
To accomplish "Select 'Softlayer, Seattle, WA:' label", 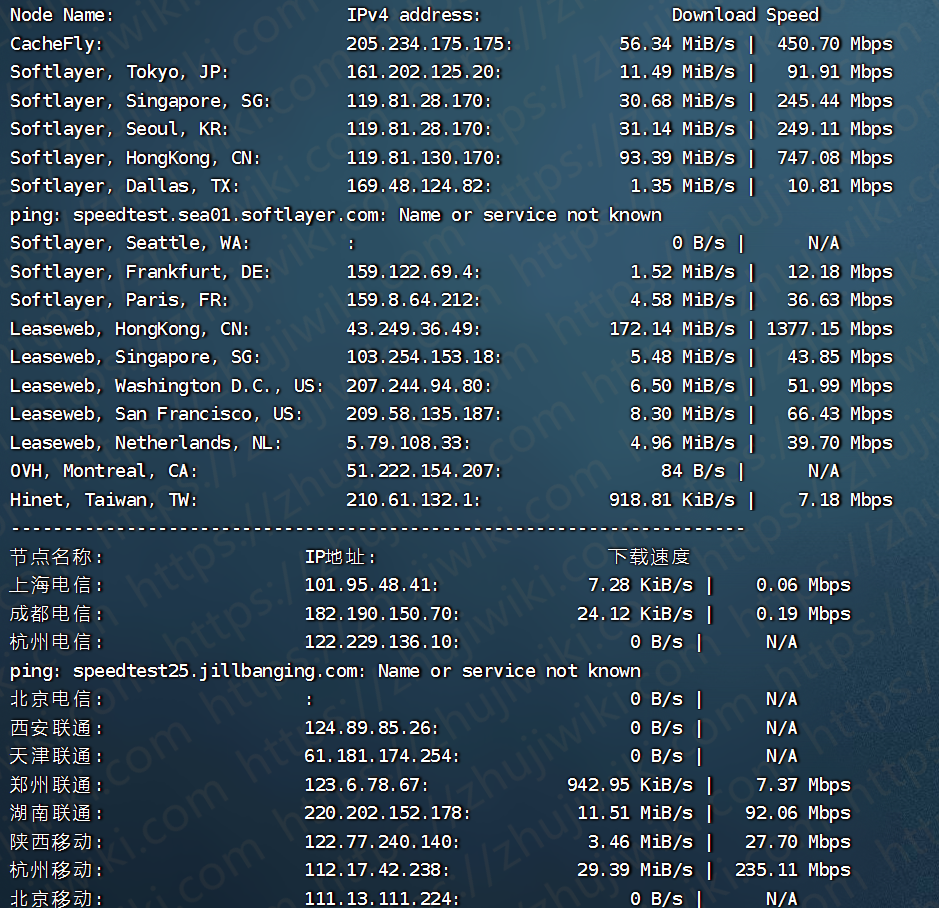I will (129, 243).
